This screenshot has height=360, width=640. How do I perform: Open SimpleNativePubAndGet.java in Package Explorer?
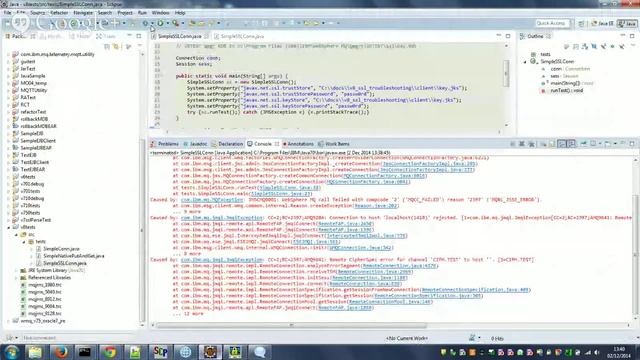click(x=73, y=256)
